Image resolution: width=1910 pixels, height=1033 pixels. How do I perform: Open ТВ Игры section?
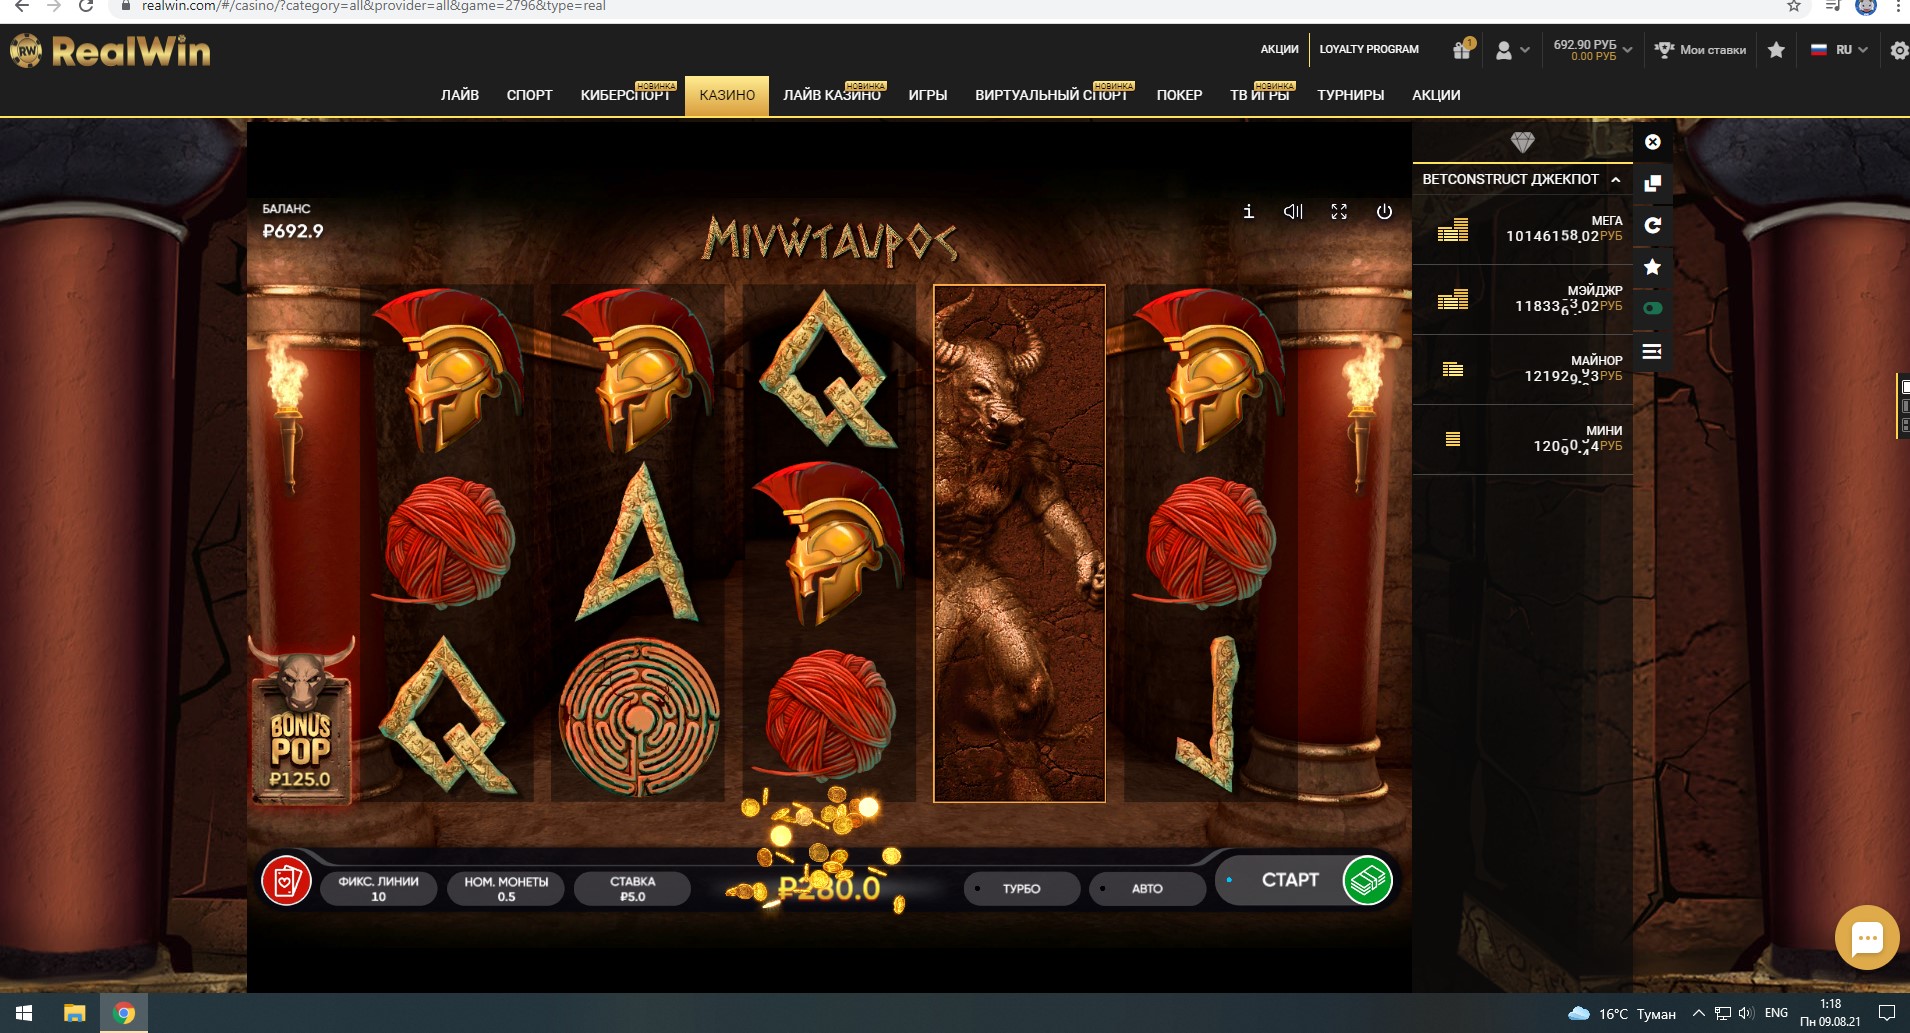click(1260, 95)
